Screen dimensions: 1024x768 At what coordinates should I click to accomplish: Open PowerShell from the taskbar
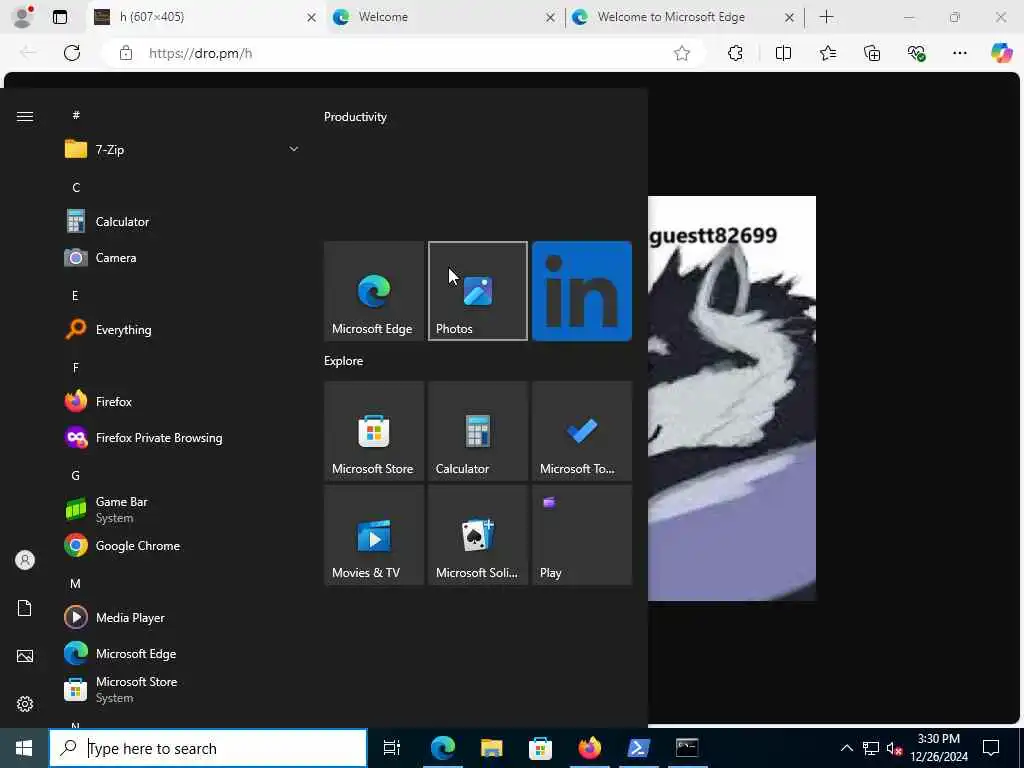638,748
